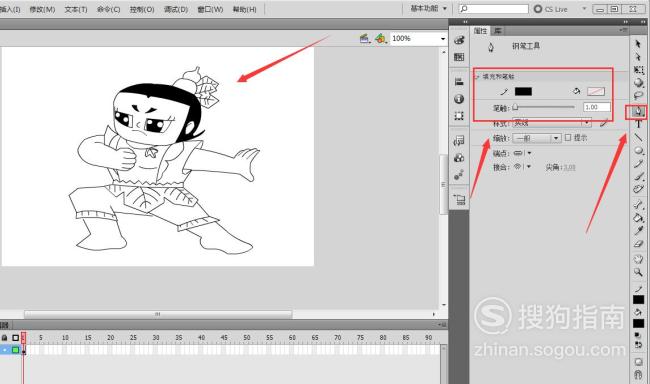Select the Pen tool in toolbox
Image resolution: width=650 pixels, height=384 pixels.
pos(638,111)
